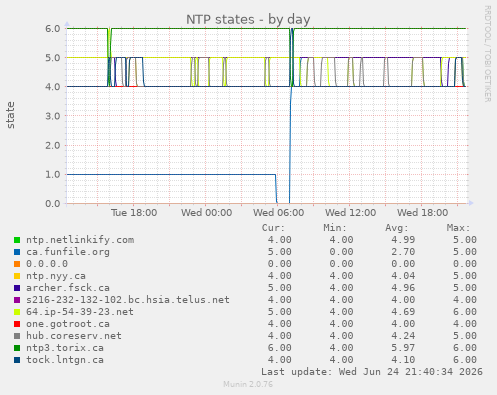Screen dimensions: 497x395
Task: Click the ntp3.torix.ca dark green swatch
Action: [17, 348]
